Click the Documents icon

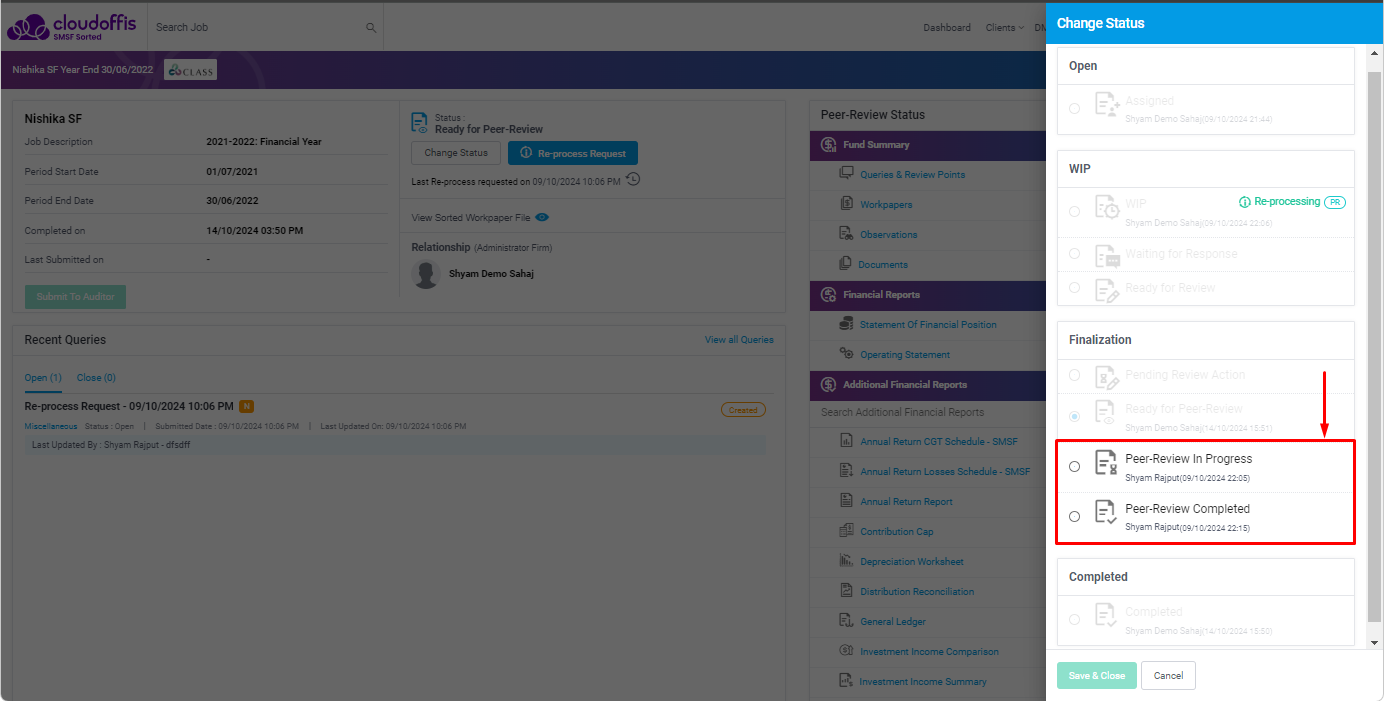846,264
